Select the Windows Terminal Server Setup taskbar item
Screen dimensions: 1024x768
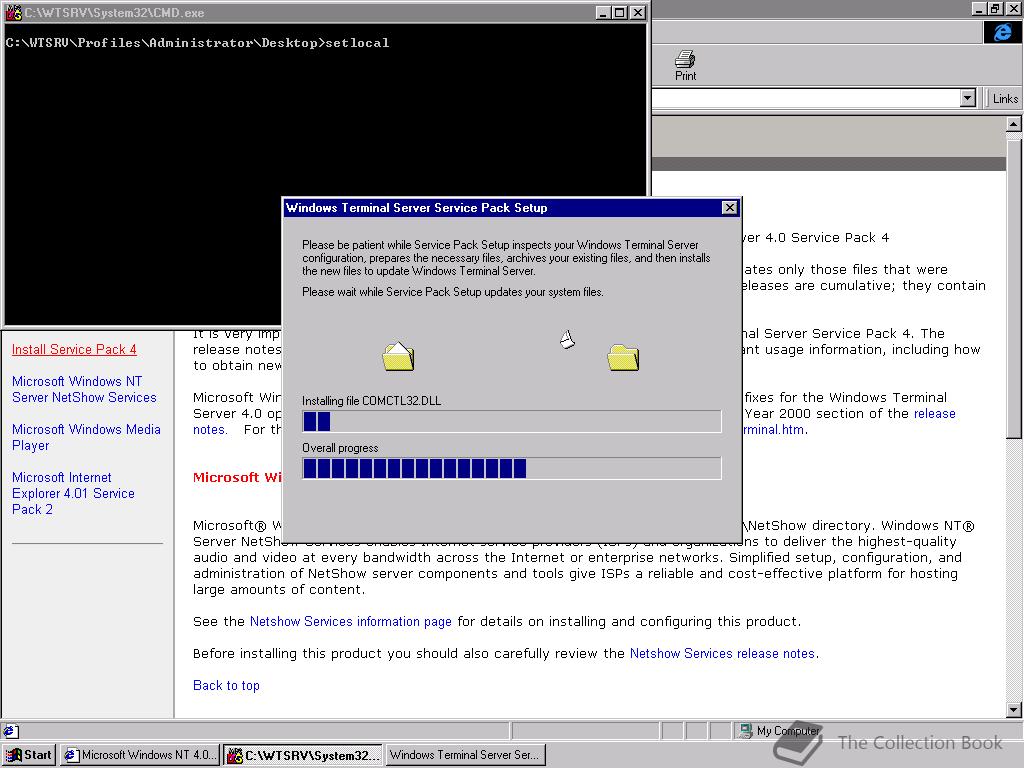point(465,754)
